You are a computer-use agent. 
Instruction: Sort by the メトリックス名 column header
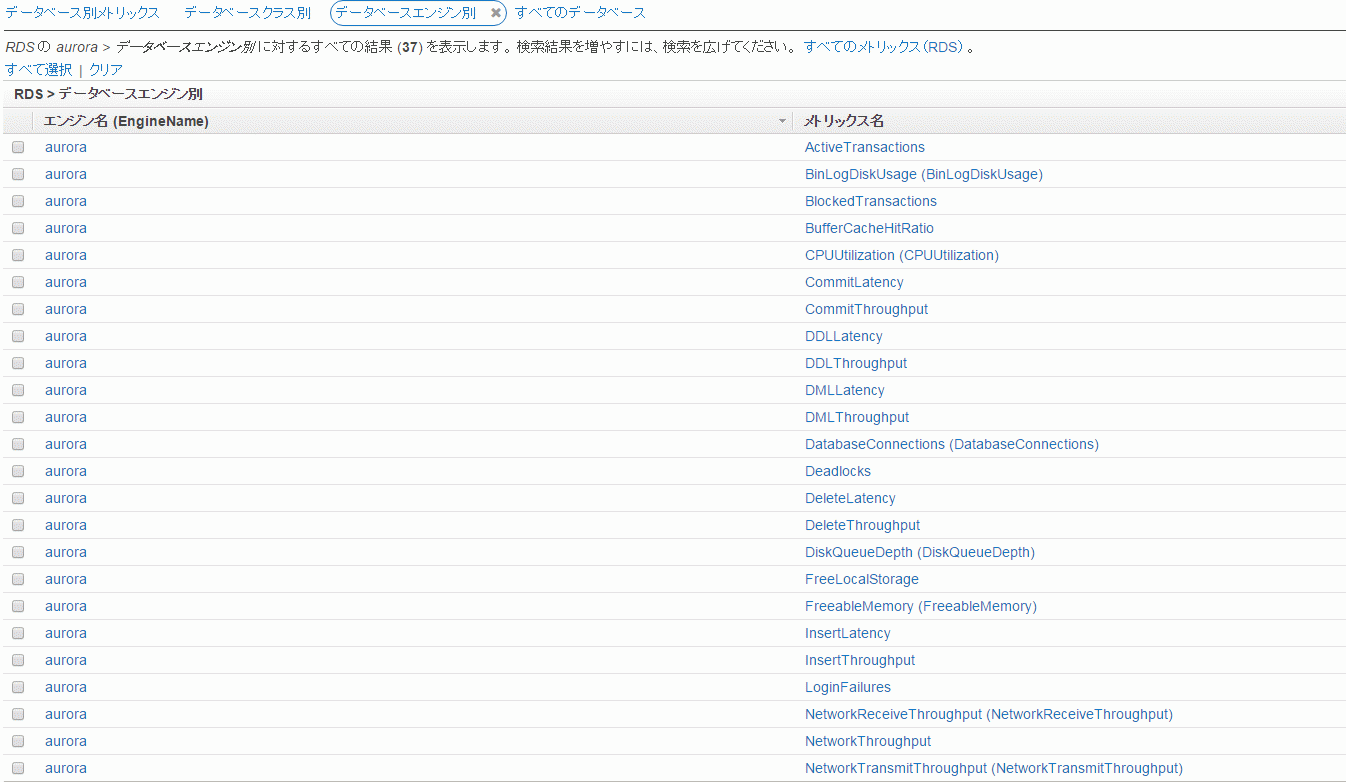(x=844, y=121)
